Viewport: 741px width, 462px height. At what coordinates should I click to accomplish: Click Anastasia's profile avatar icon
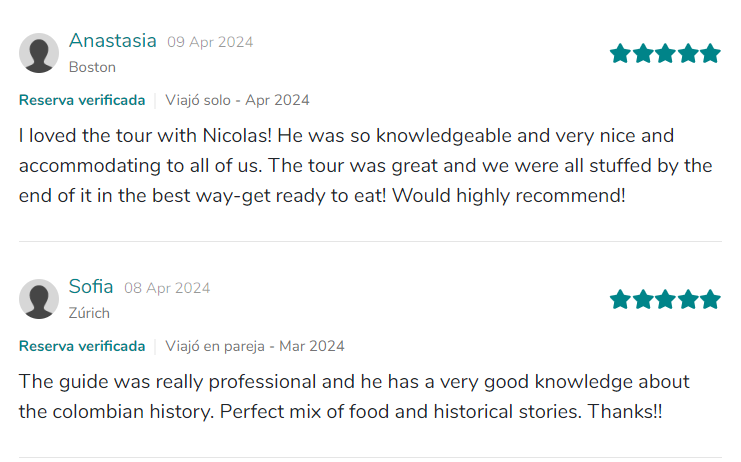coord(39,53)
